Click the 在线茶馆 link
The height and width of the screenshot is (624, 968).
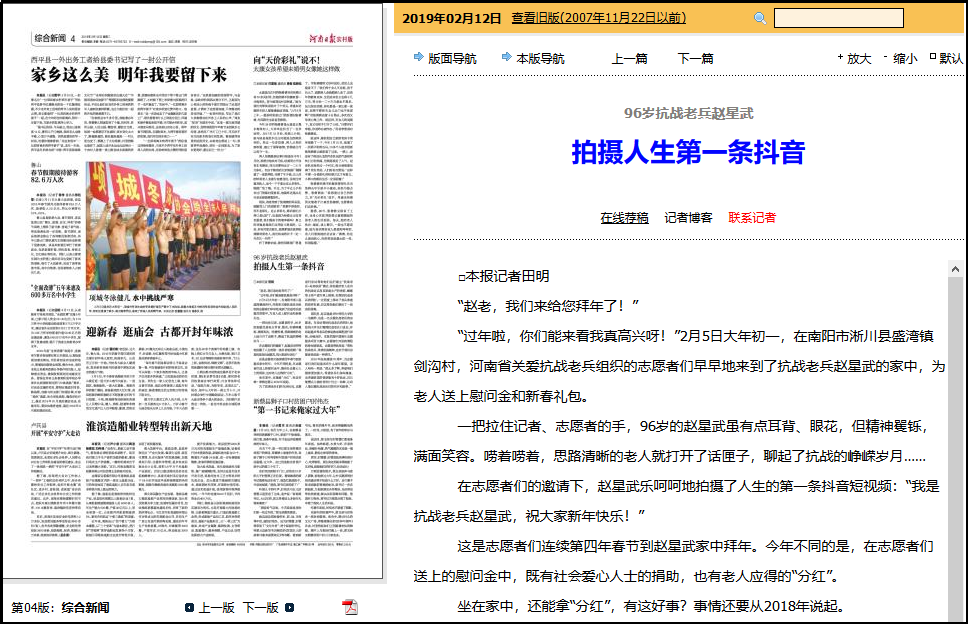coord(624,217)
